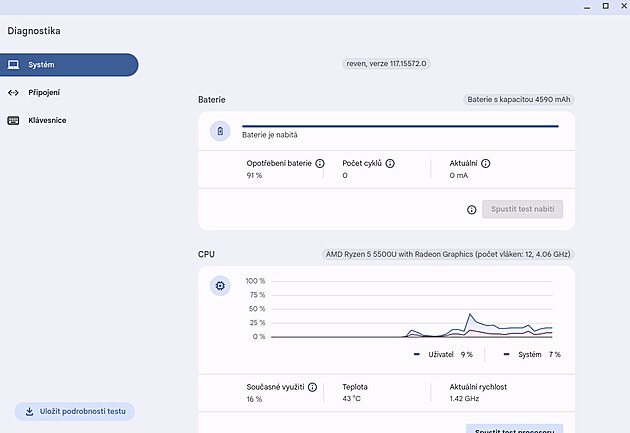Click the battery icon in the Baterie card
The width and height of the screenshot is (630, 433).
221,131
